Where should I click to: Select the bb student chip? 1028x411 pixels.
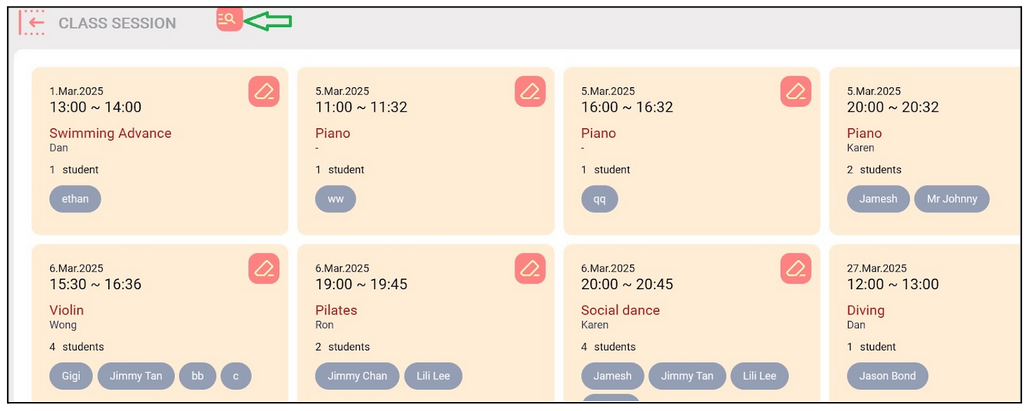pyautogui.click(x=197, y=375)
